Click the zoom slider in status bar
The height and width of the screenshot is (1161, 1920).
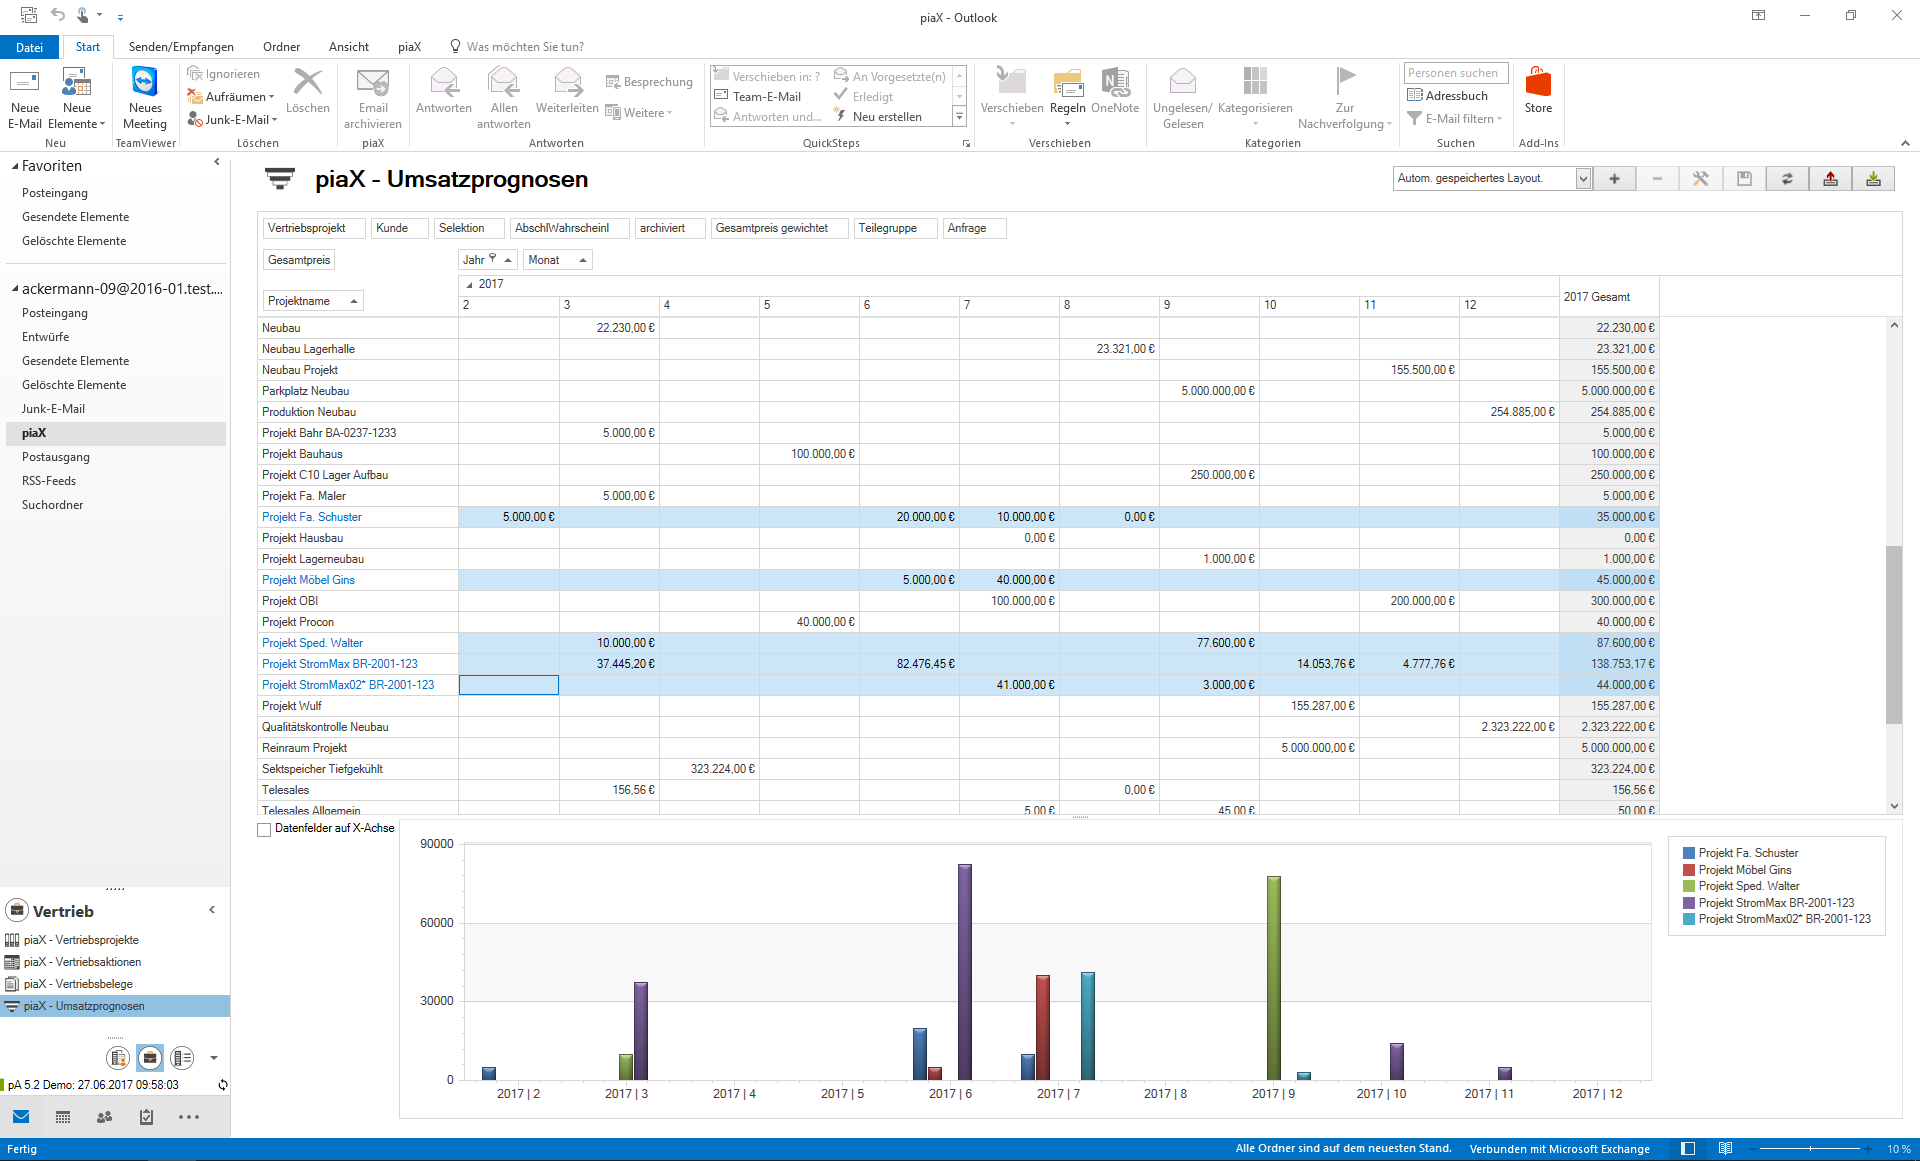(x=1810, y=1149)
